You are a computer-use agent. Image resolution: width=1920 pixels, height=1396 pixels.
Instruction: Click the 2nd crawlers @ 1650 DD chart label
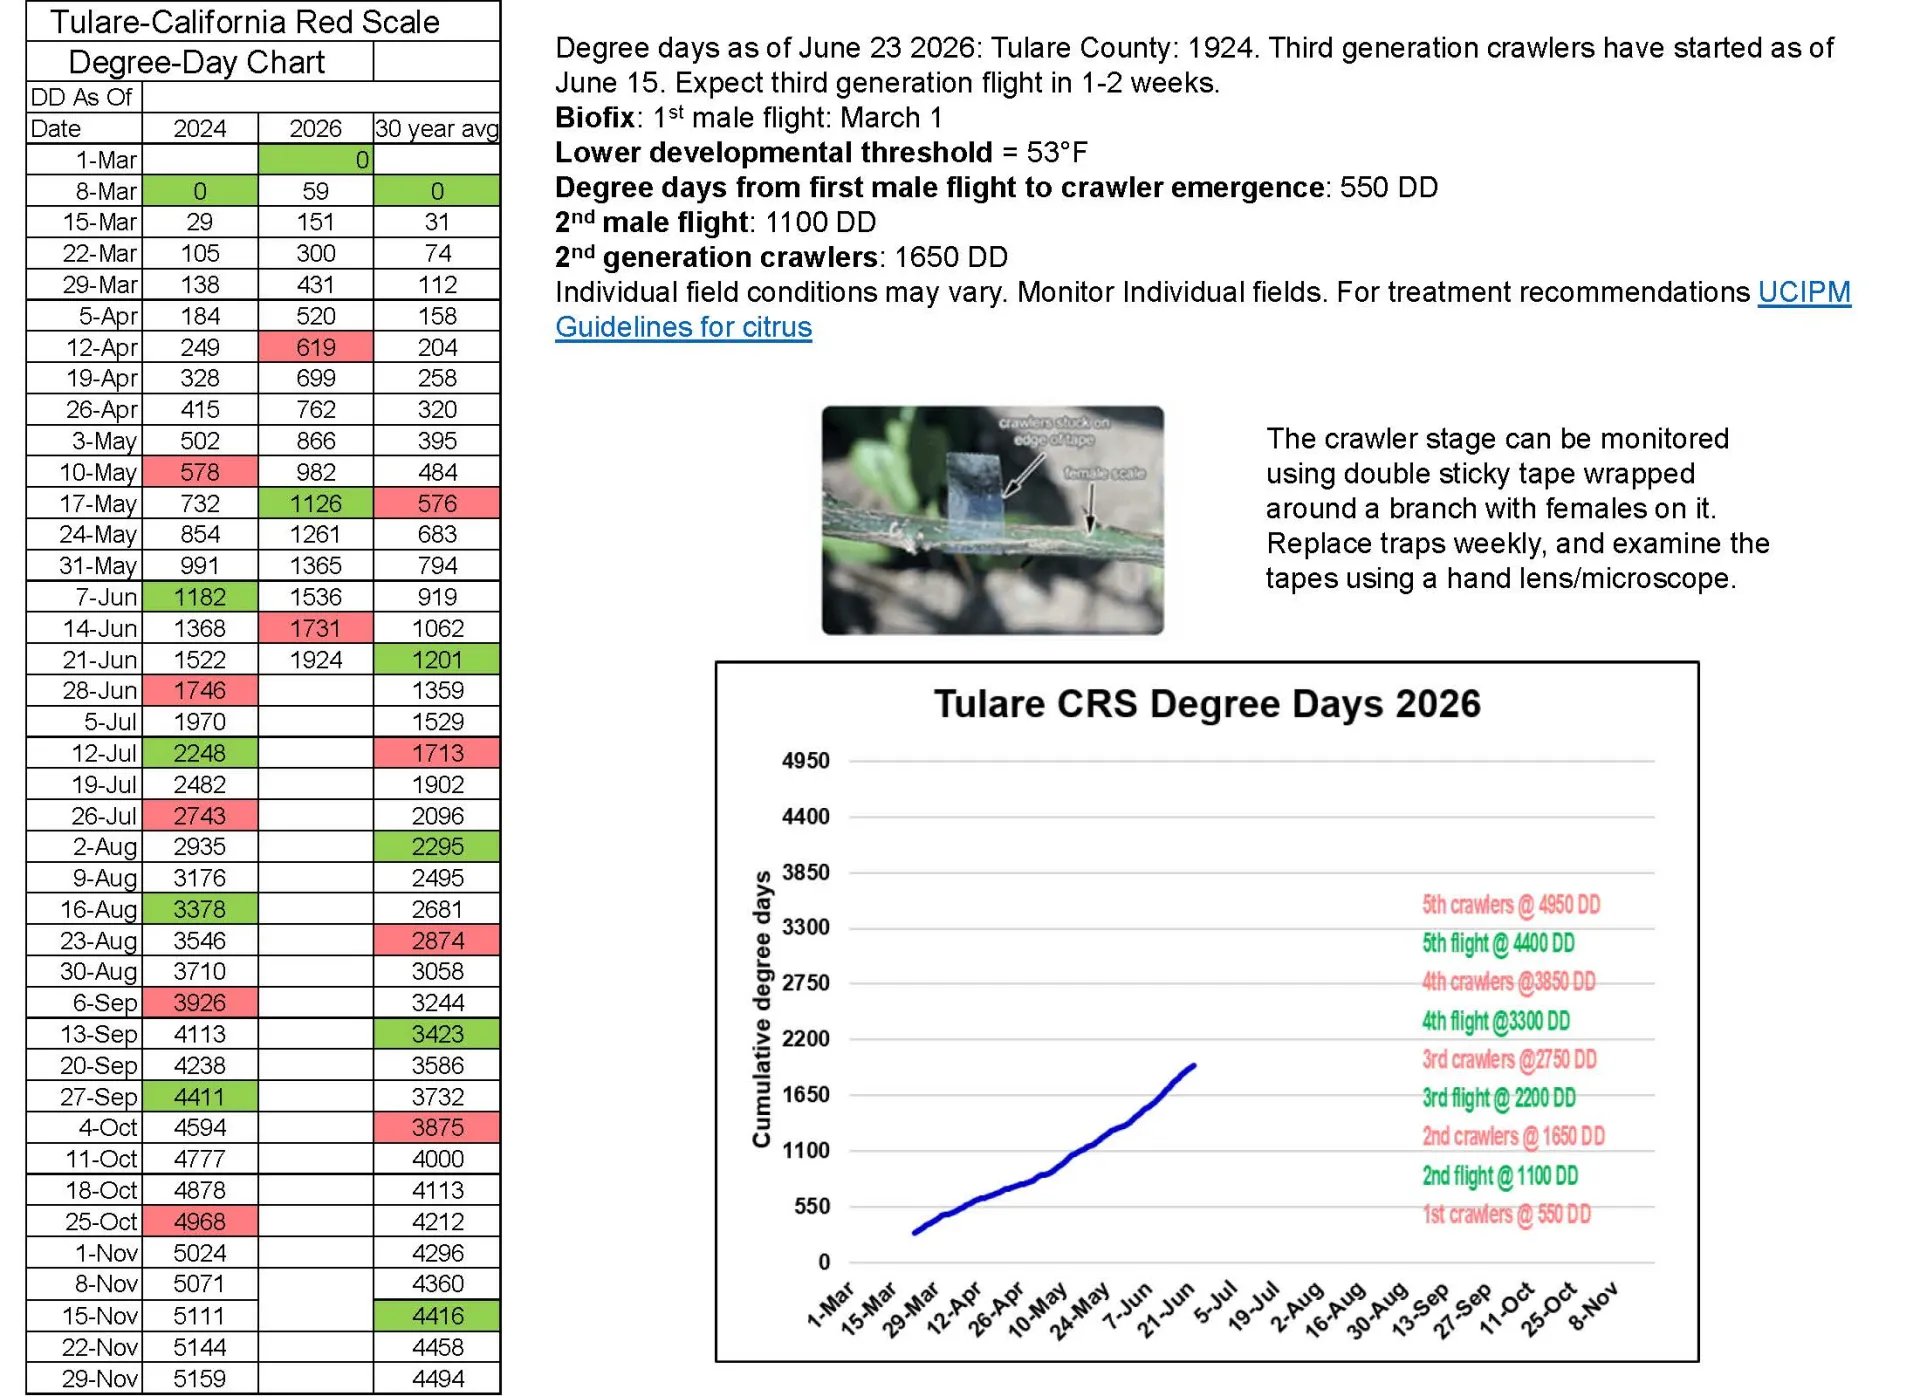click(x=1513, y=1136)
